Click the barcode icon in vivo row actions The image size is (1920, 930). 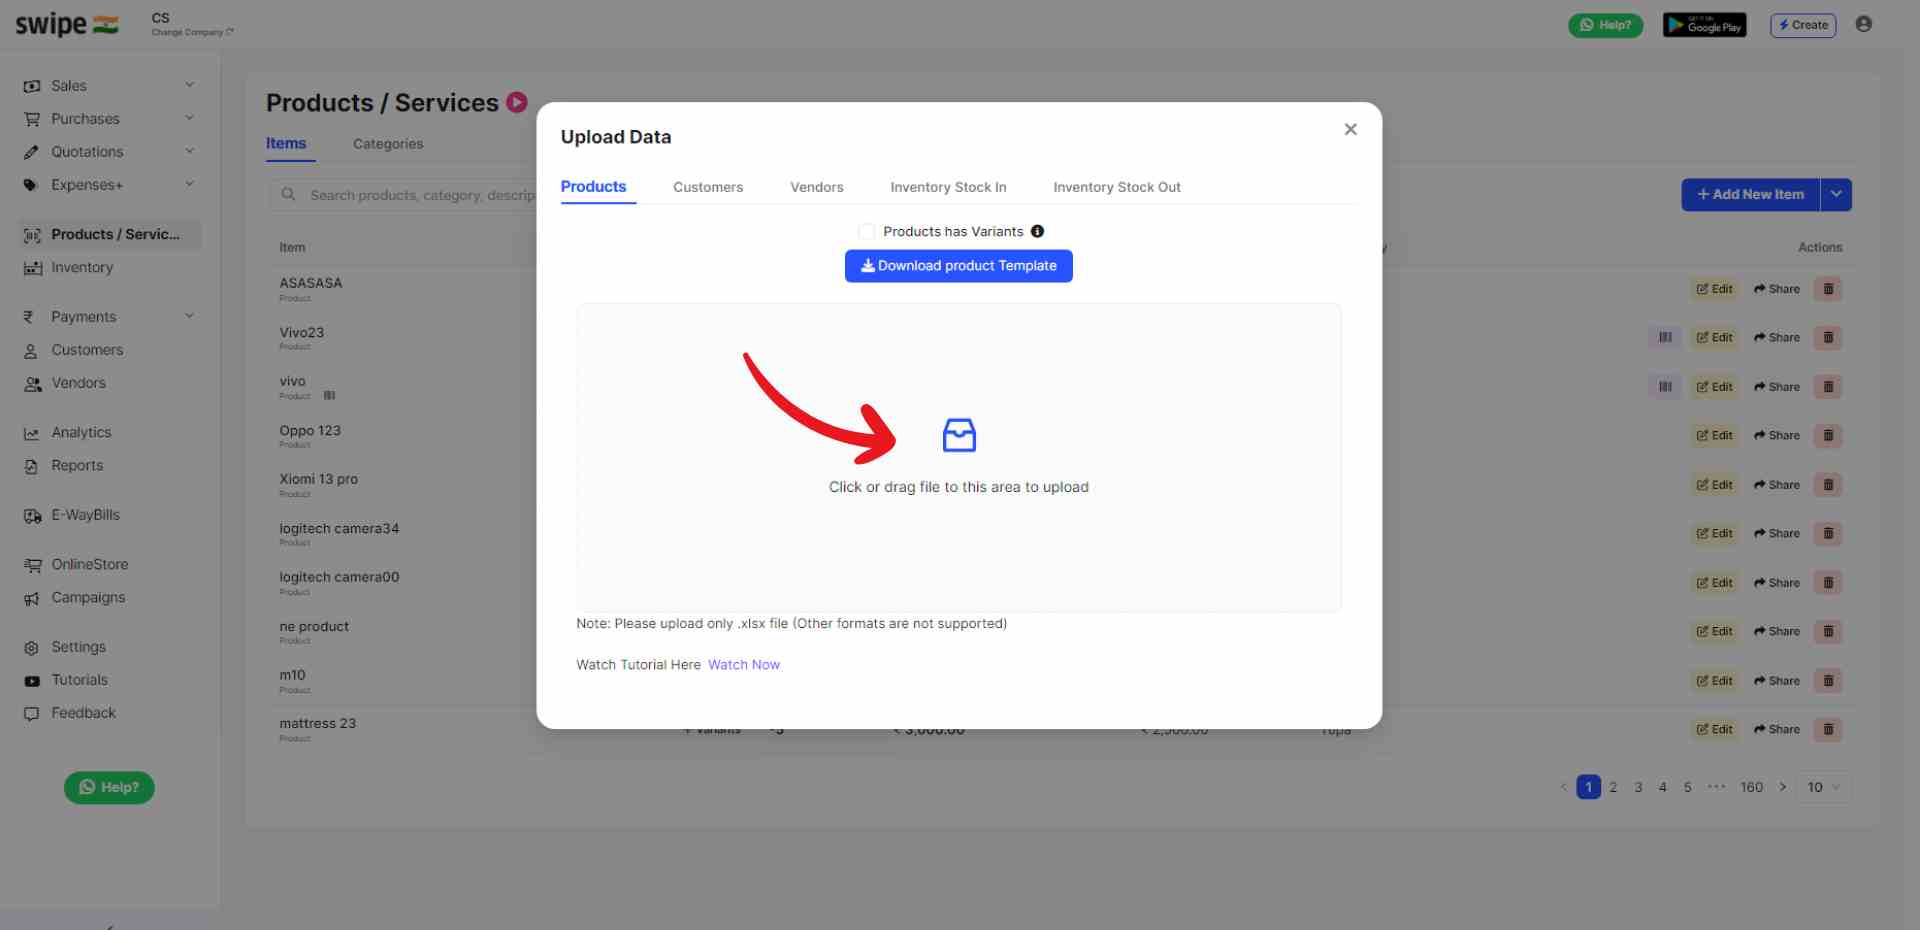(x=1665, y=387)
